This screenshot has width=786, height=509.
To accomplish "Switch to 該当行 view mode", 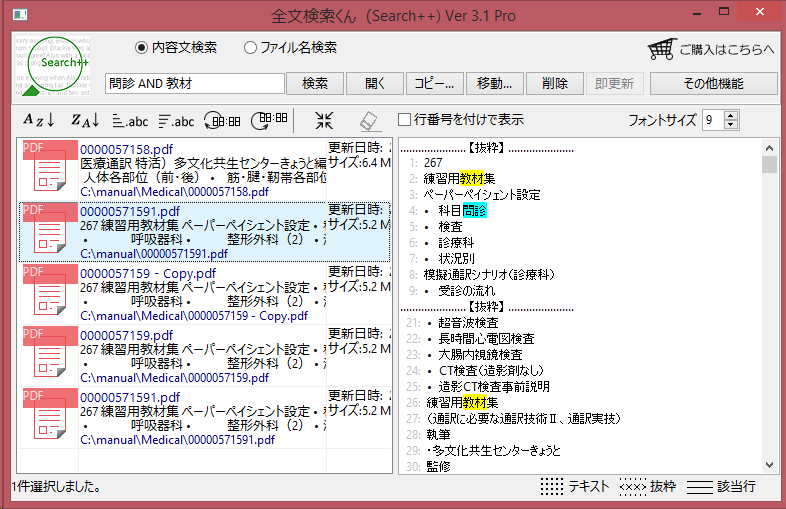I will pos(720,487).
